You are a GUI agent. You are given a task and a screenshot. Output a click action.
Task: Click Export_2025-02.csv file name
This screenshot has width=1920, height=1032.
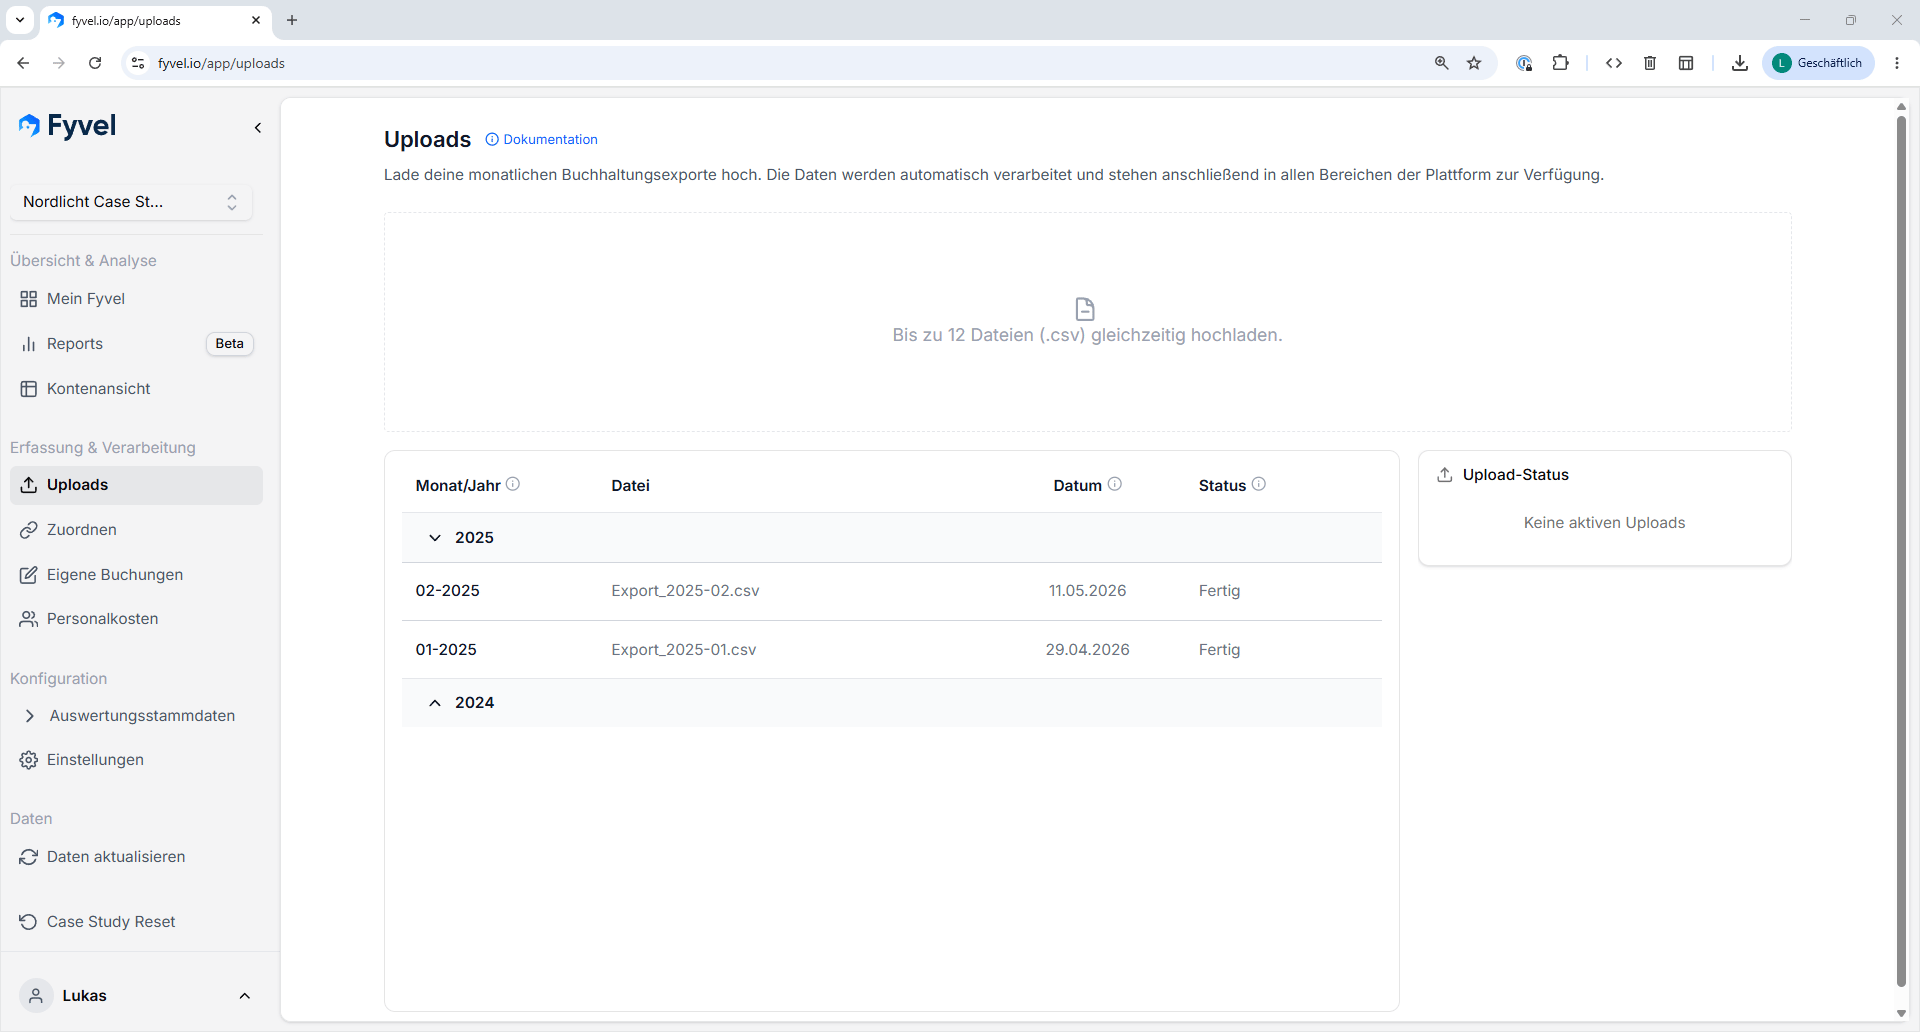click(x=685, y=591)
